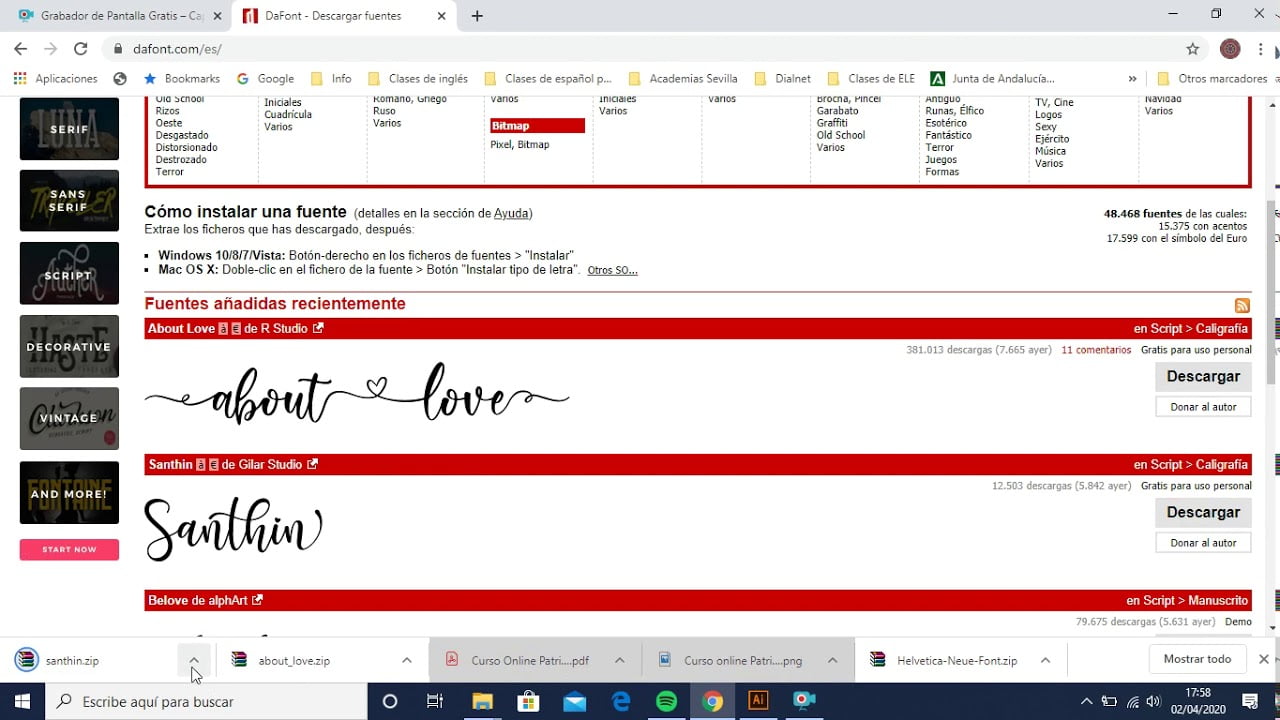The image size is (1280, 720).
Task: Open Mail app from taskbar
Action: coord(574,701)
